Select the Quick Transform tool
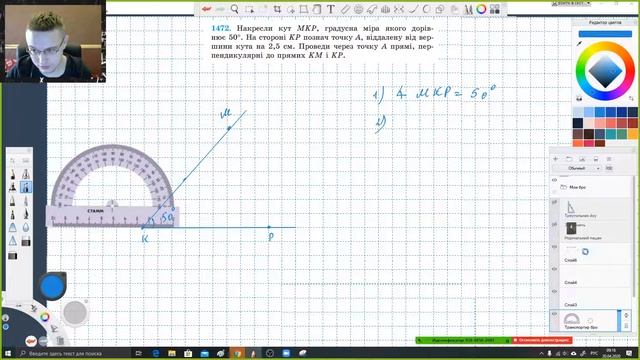Image resolution: width=640 pixels, height=360 pixels. [291, 9]
